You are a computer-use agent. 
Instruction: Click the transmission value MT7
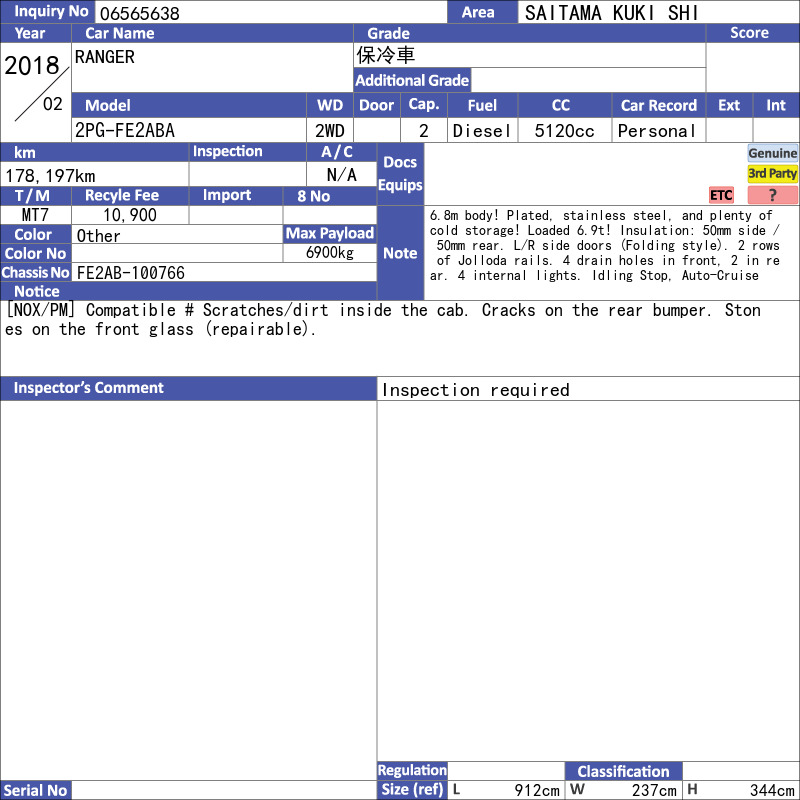click(36, 215)
